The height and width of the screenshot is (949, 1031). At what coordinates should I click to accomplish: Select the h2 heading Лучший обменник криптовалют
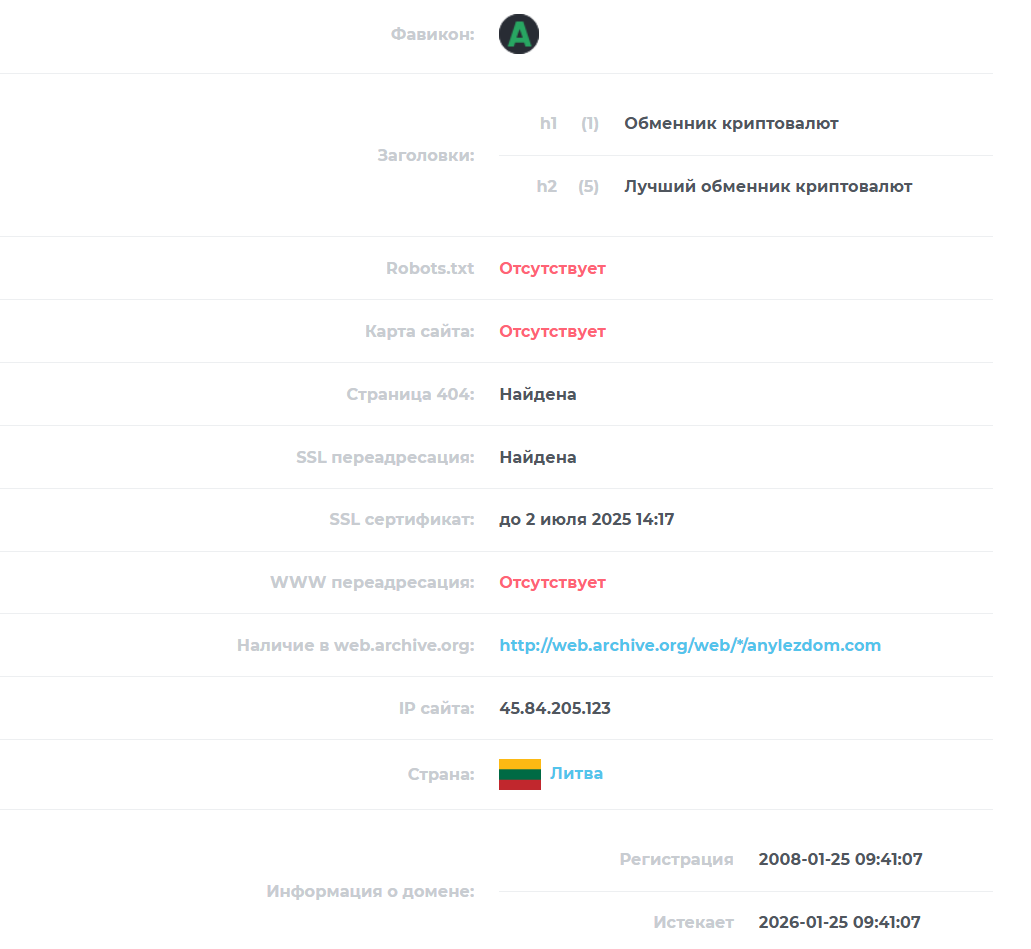[x=768, y=187]
